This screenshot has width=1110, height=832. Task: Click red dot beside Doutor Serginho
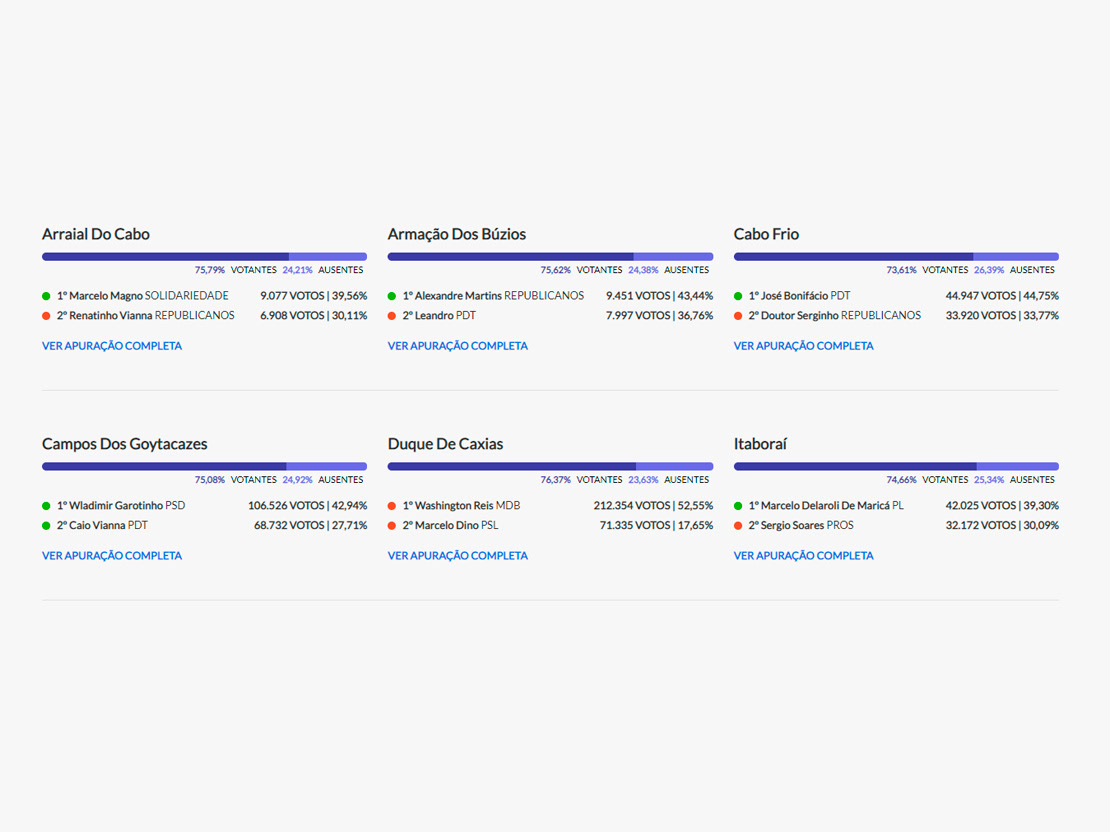click(738, 316)
